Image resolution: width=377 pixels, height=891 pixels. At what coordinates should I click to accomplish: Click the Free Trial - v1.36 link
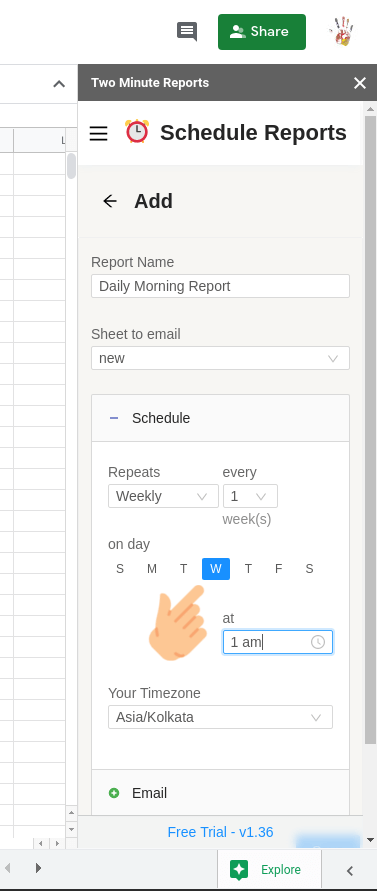[x=220, y=832]
